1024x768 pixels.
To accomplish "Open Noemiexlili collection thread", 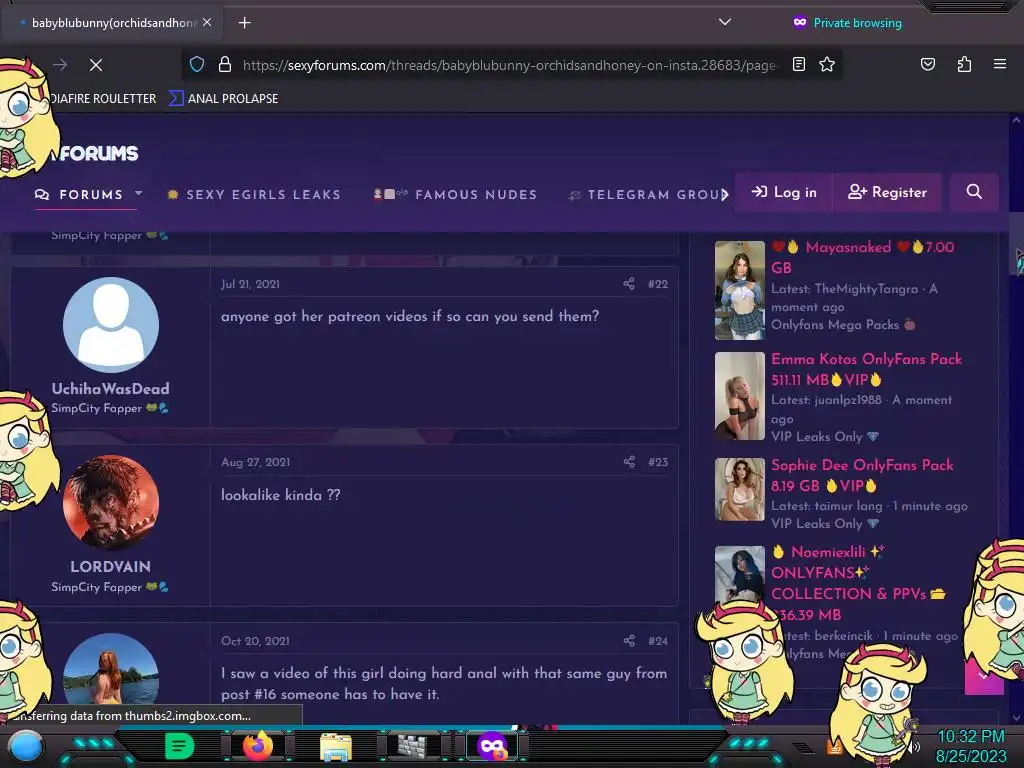I will [859, 583].
